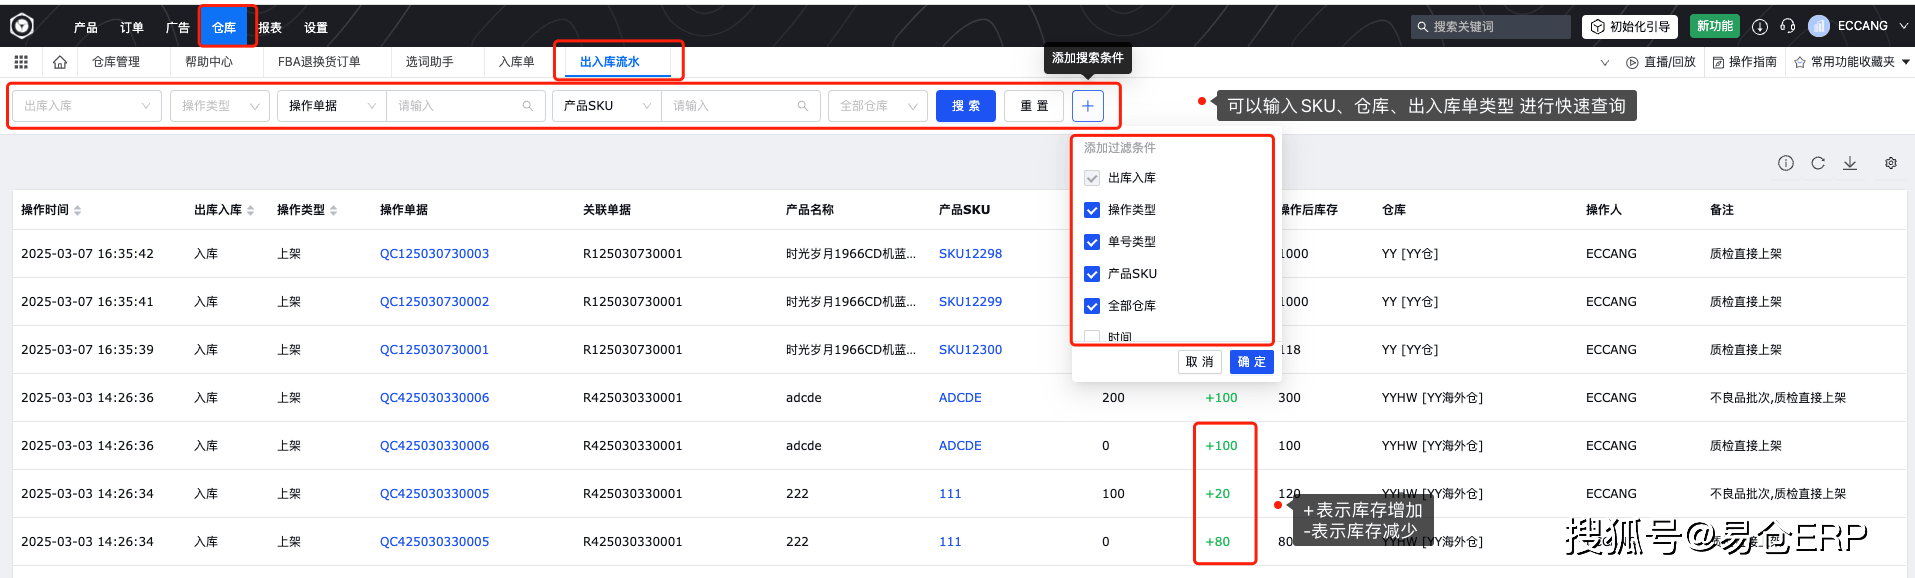Uncheck the 产品SKU filter checkbox
This screenshot has height=578, width=1915.
pyautogui.click(x=1092, y=274)
